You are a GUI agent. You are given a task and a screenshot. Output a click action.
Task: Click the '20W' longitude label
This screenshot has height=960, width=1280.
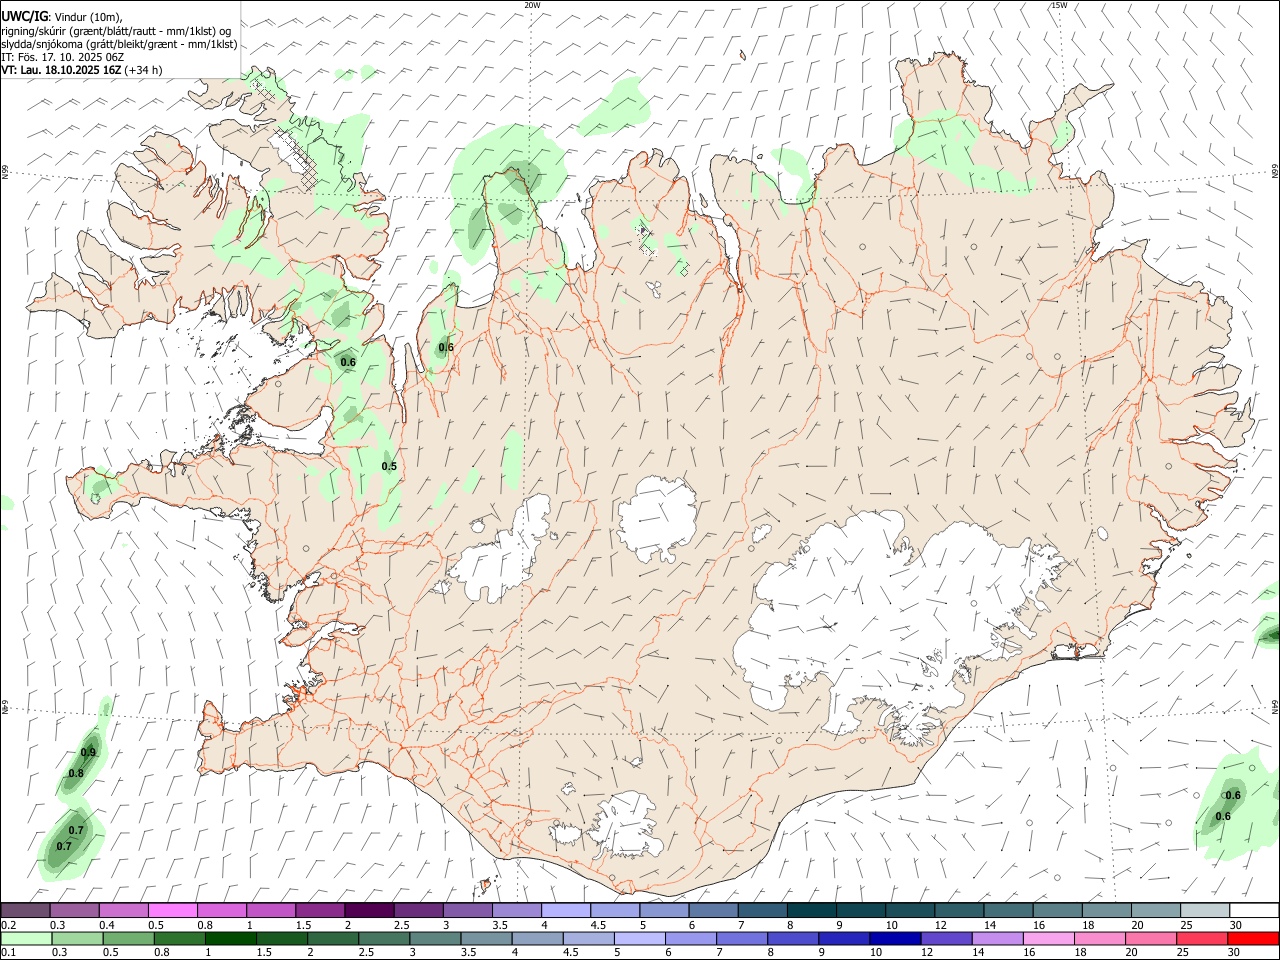pyautogui.click(x=532, y=5)
